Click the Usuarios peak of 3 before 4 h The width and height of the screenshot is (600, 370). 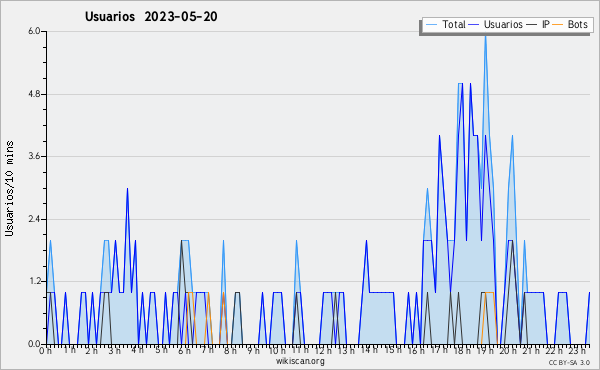(127, 189)
